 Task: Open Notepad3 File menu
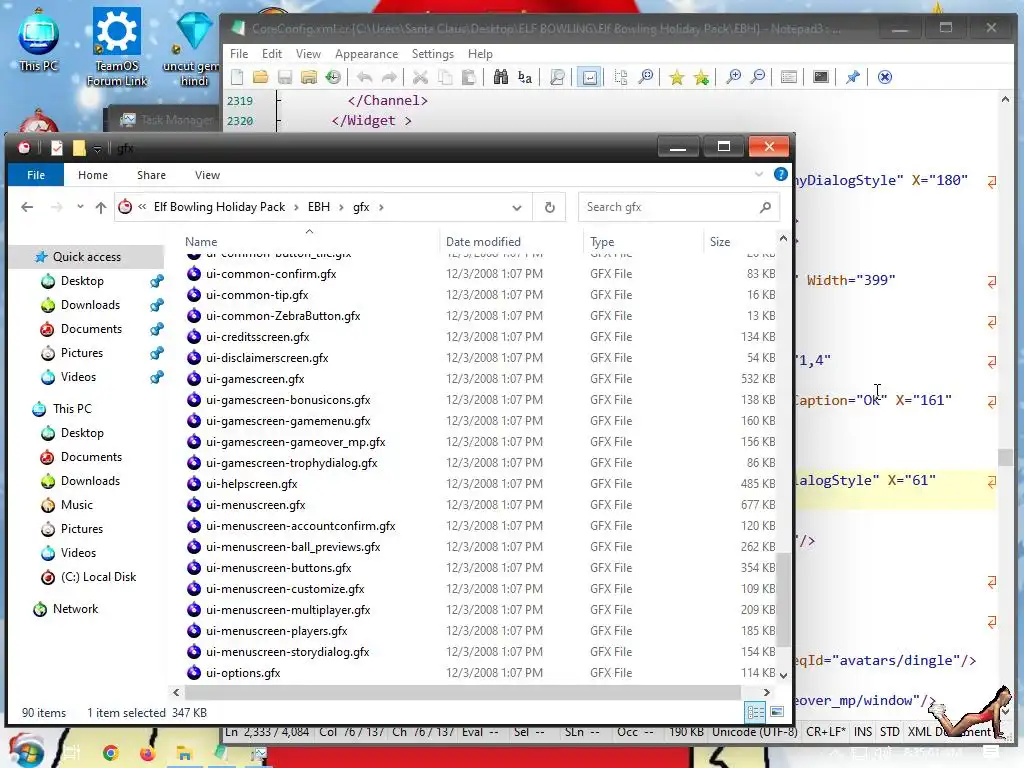239,54
